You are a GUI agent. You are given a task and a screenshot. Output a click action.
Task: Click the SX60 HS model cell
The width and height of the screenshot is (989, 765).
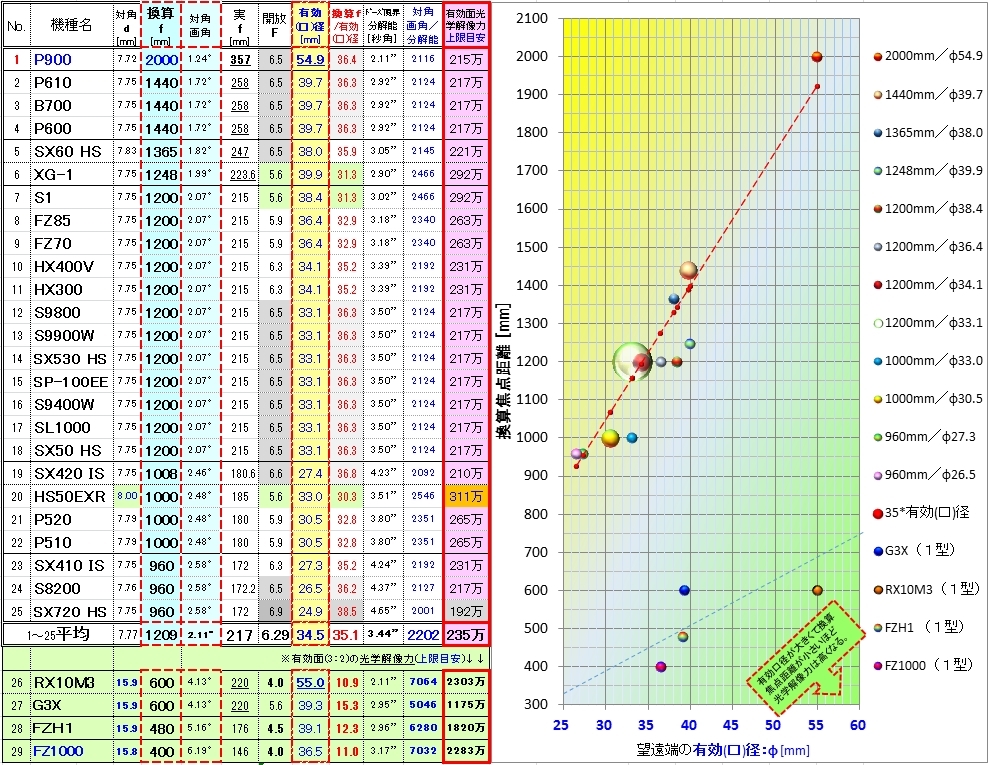[x=71, y=152]
